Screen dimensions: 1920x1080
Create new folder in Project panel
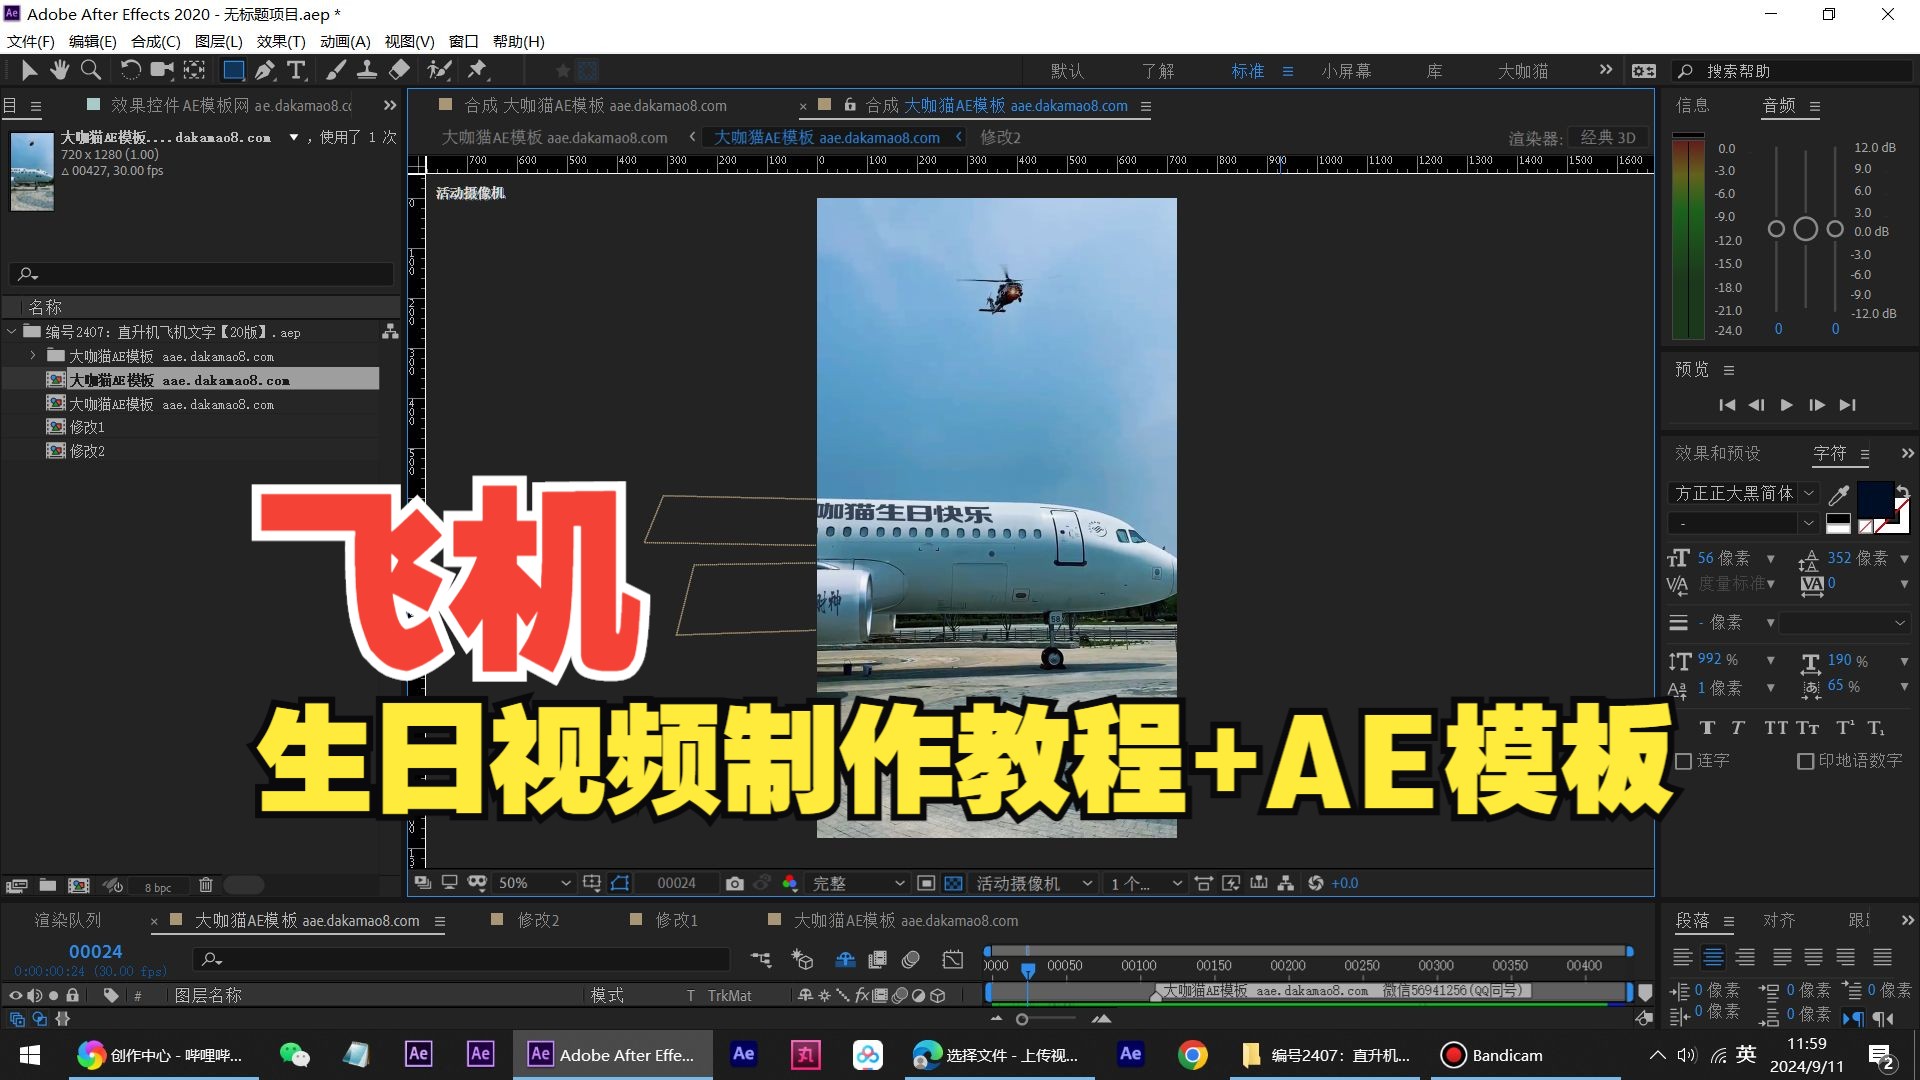[x=47, y=885]
